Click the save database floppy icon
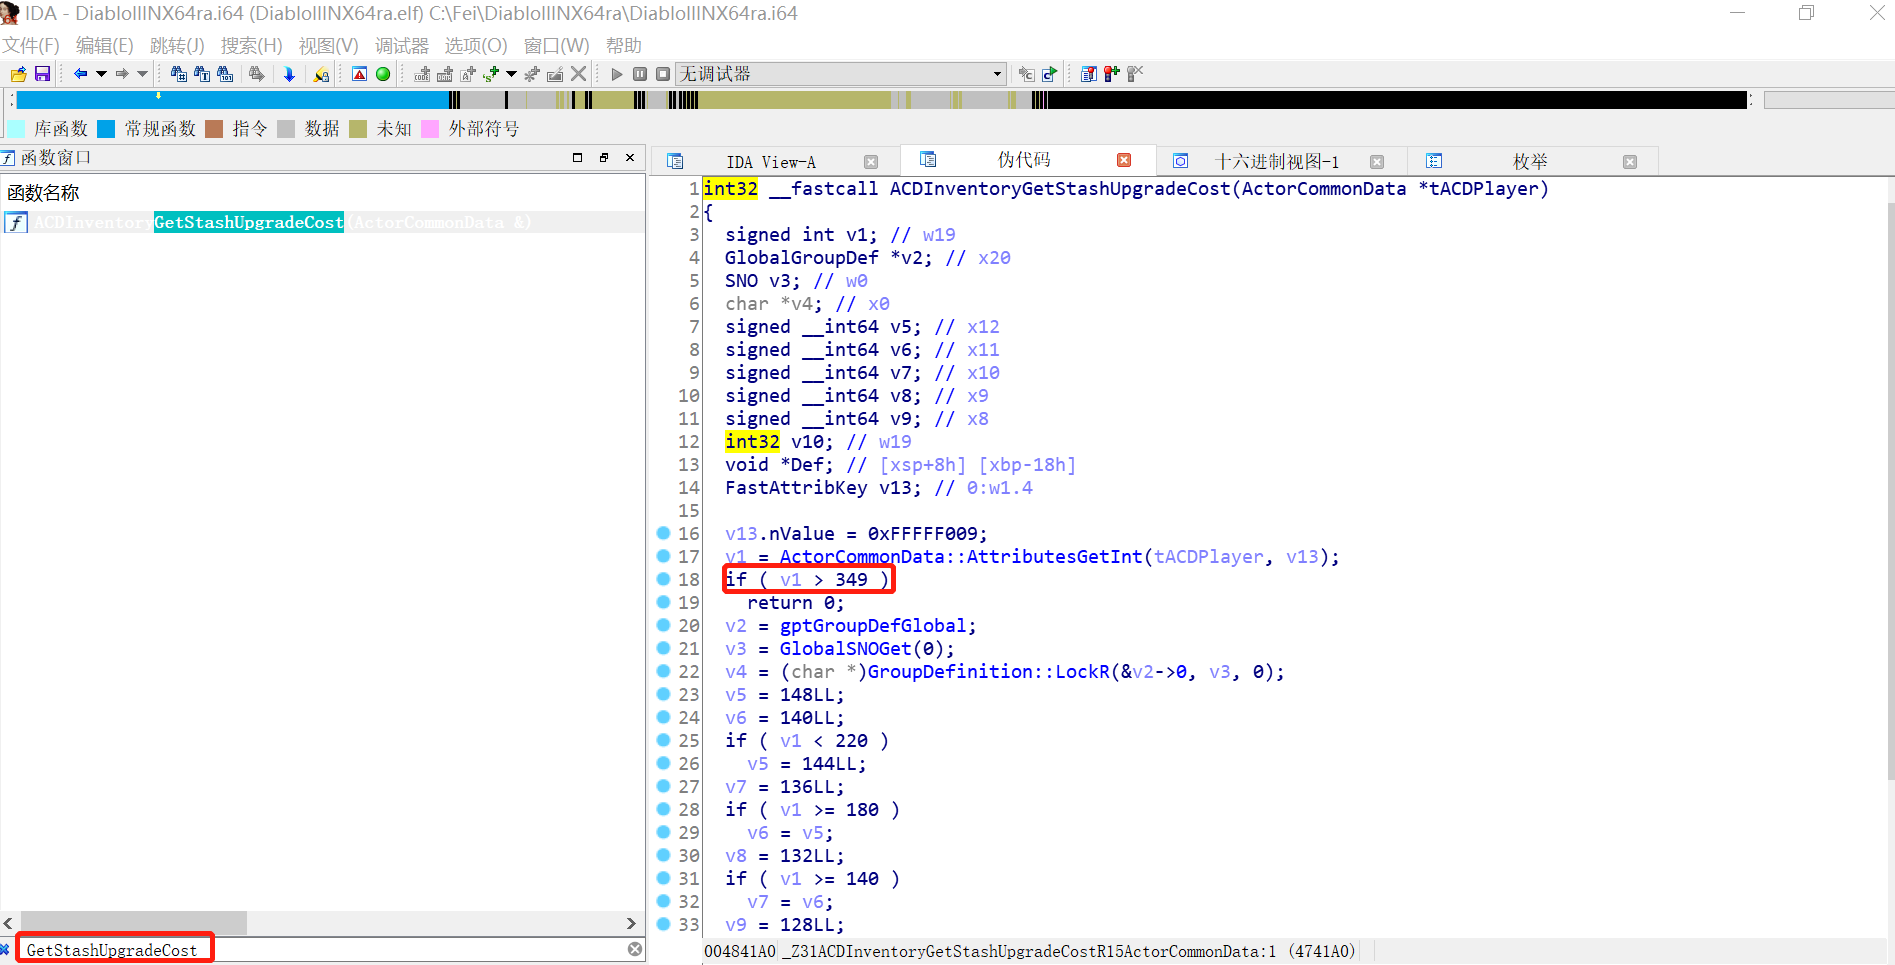The width and height of the screenshot is (1895, 965). coord(42,74)
